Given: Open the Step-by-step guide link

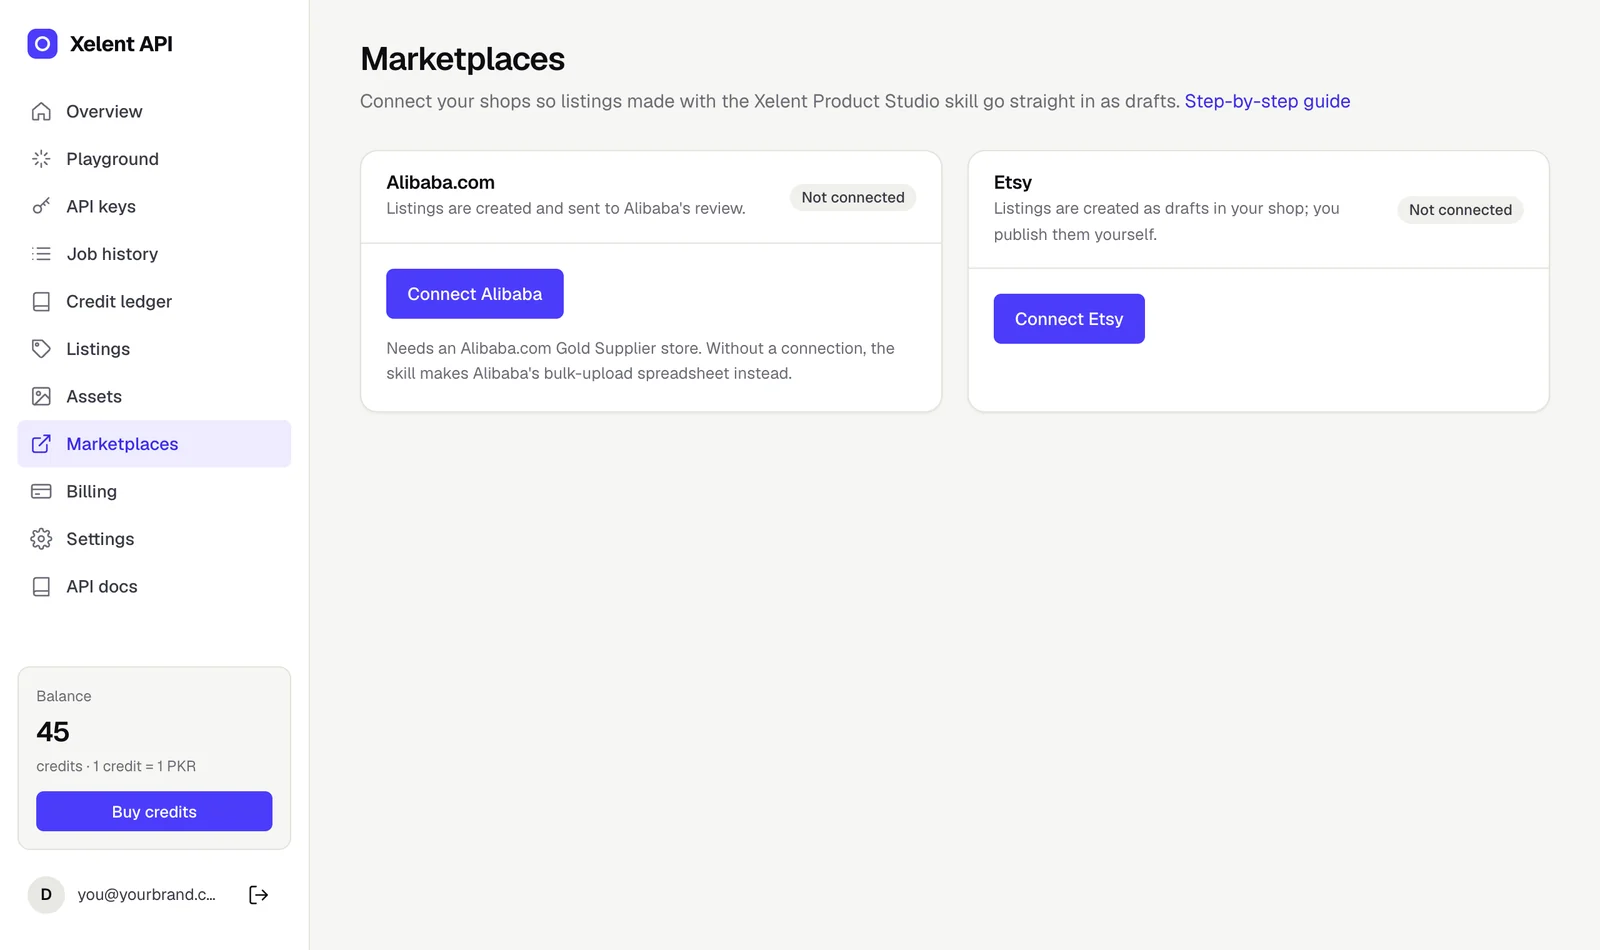Looking at the screenshot, I should (x=1267, y=101).
